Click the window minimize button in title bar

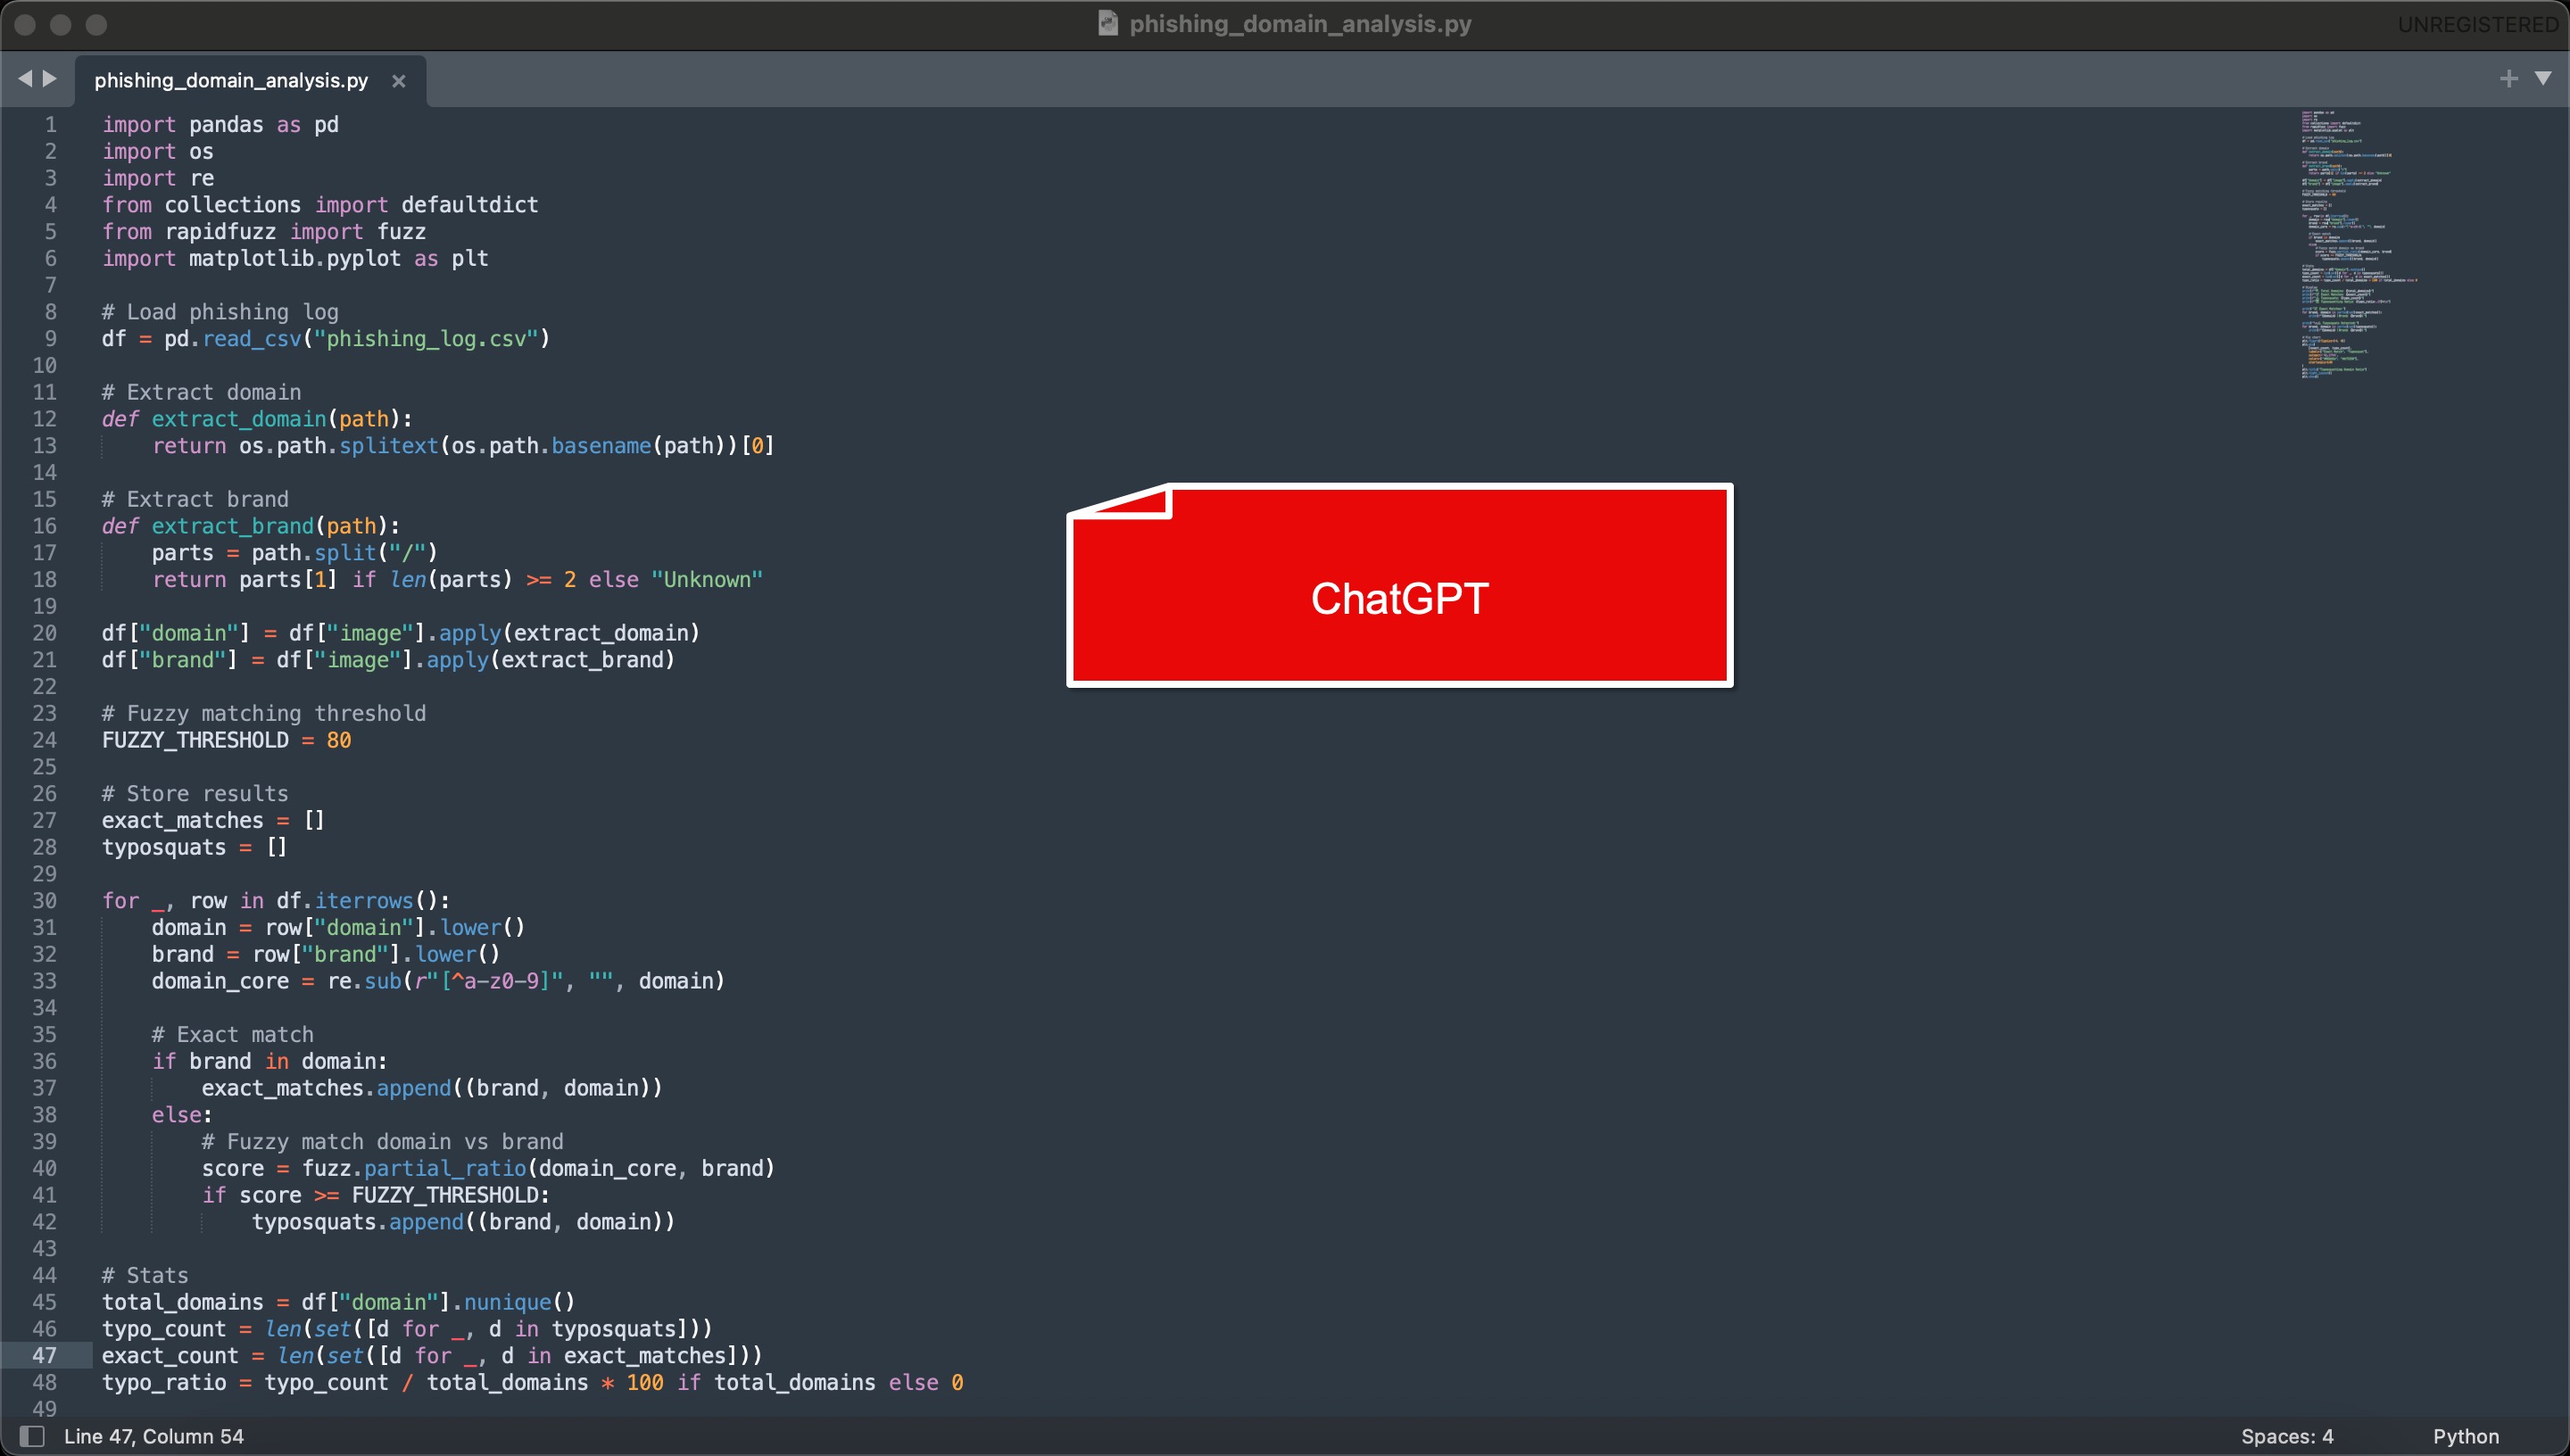coord(60,24)
